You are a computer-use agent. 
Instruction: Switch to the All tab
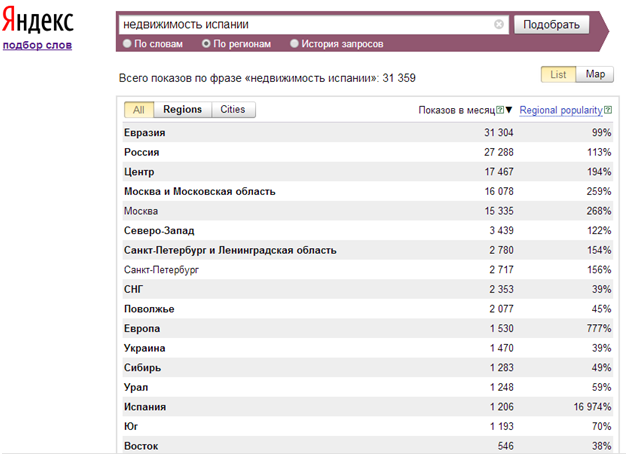139,110
